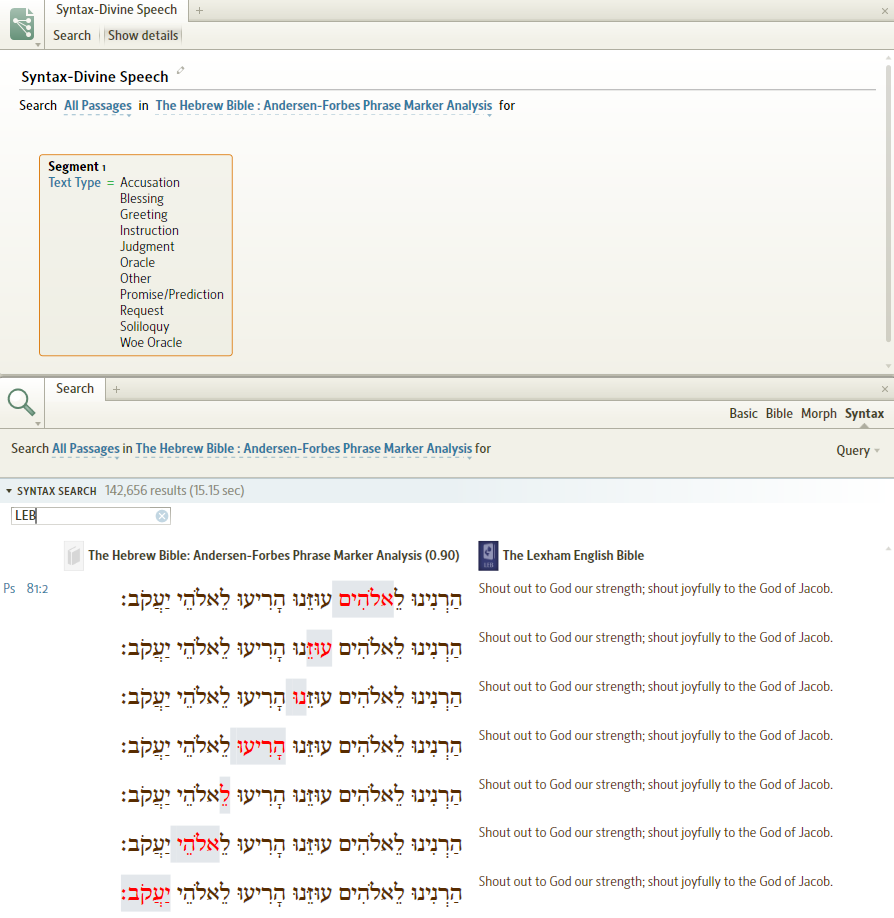Change the Hebrew Bible resource in the Search panel

pyautogui.click(x=304, y=448)
